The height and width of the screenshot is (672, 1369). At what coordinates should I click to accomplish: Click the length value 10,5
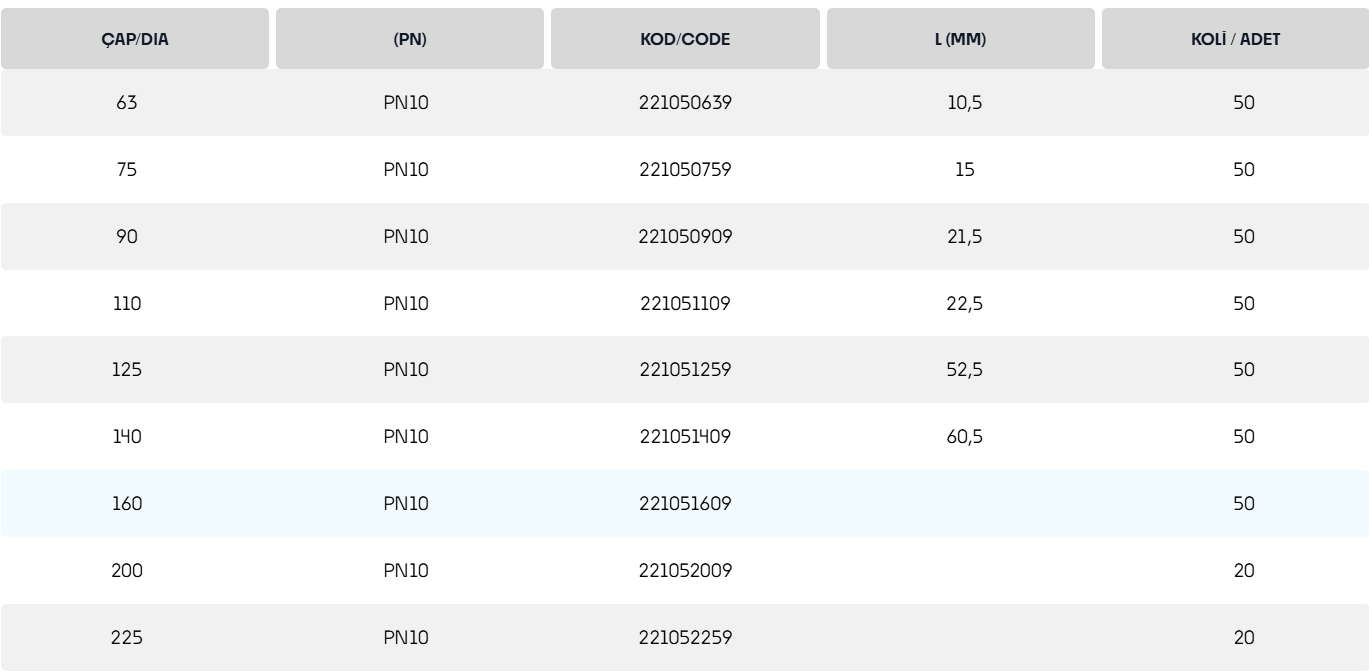964,103
